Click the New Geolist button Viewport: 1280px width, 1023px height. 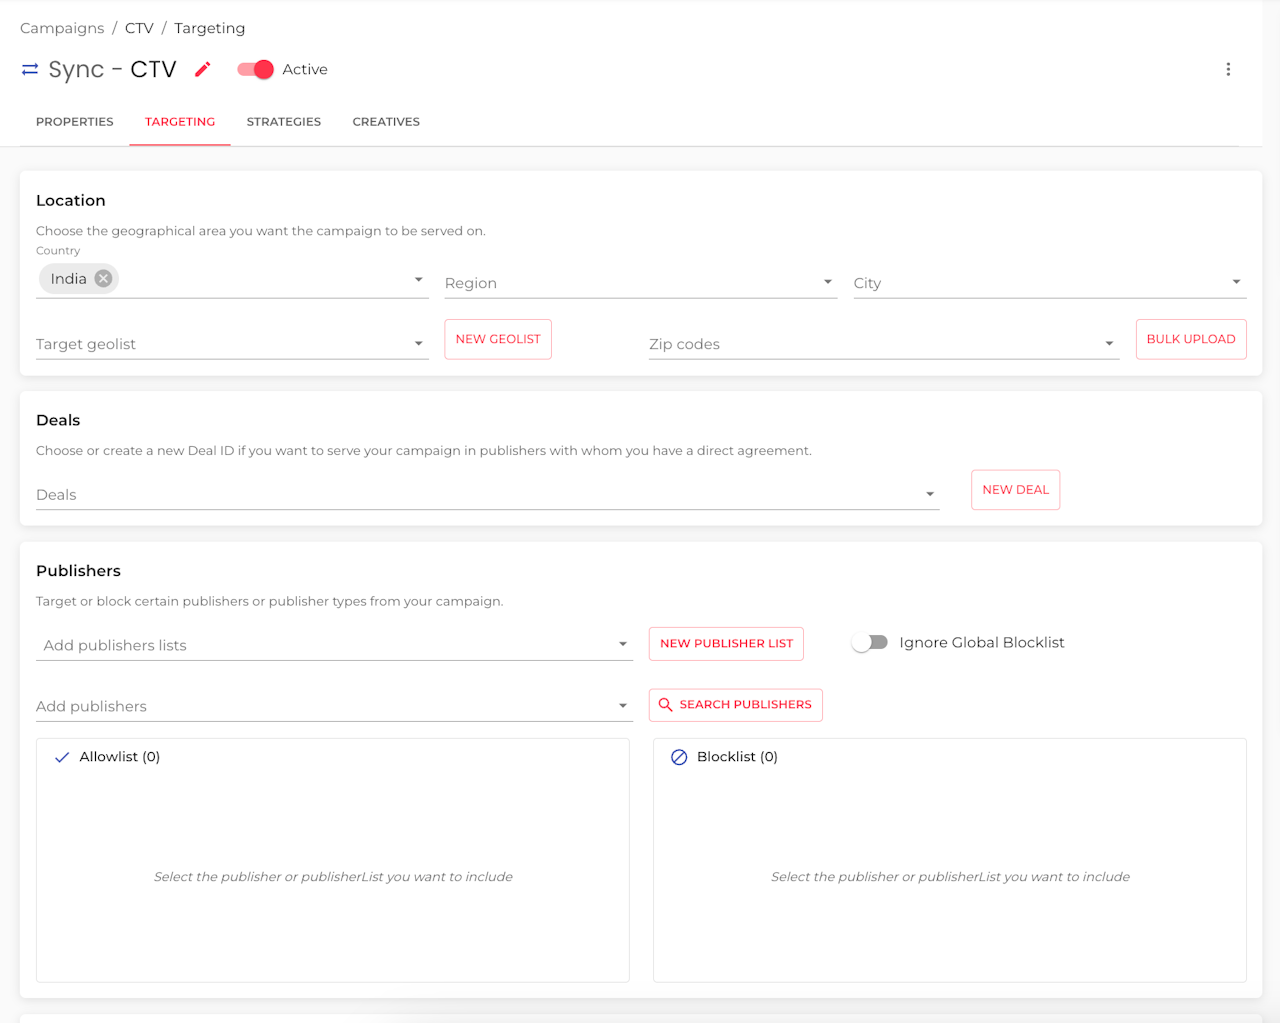click(498, 339)
